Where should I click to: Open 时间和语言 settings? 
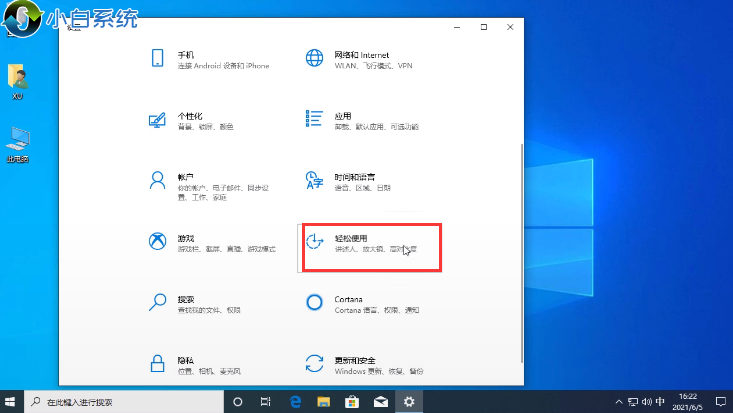coord(350,182)
